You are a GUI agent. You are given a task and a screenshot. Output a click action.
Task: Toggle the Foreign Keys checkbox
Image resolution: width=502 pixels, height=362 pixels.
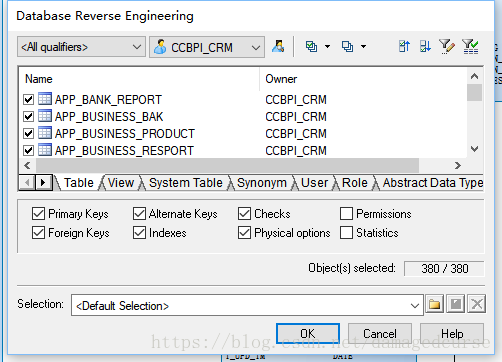pyautogui.click(x=38, y=233)
